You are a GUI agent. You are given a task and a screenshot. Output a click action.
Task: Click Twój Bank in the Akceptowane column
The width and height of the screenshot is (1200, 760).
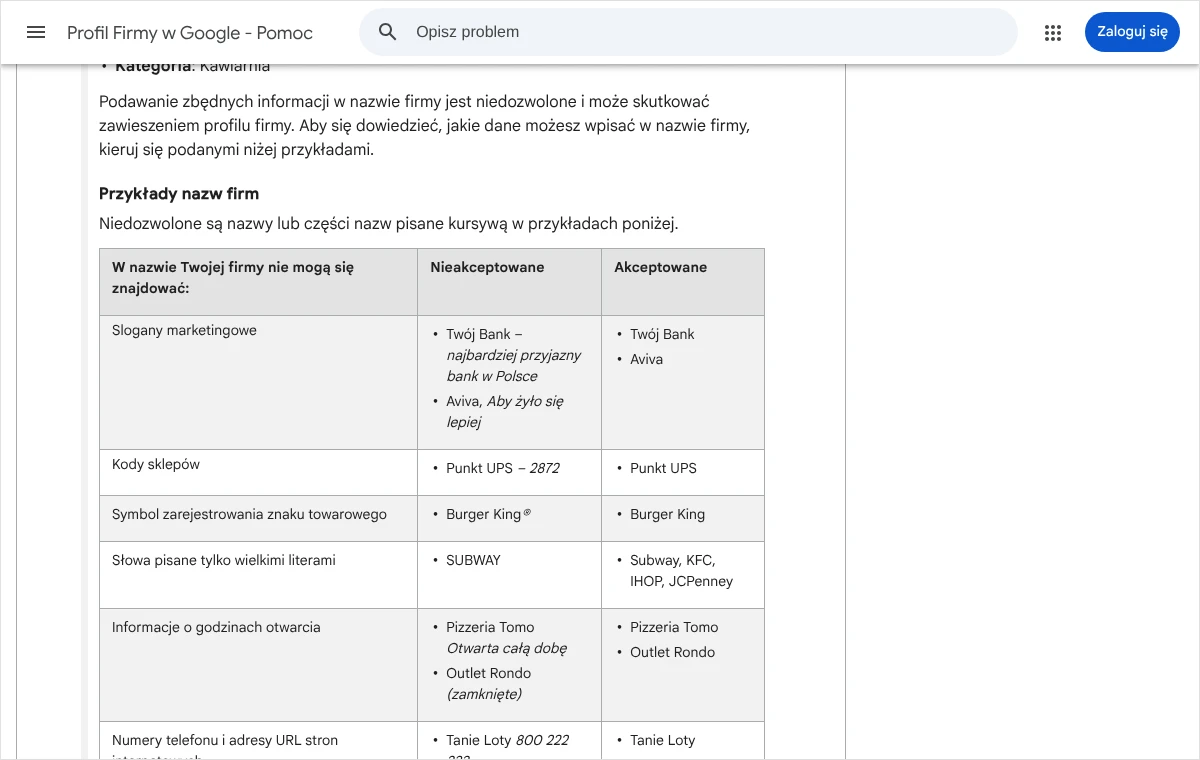(662, 334)
